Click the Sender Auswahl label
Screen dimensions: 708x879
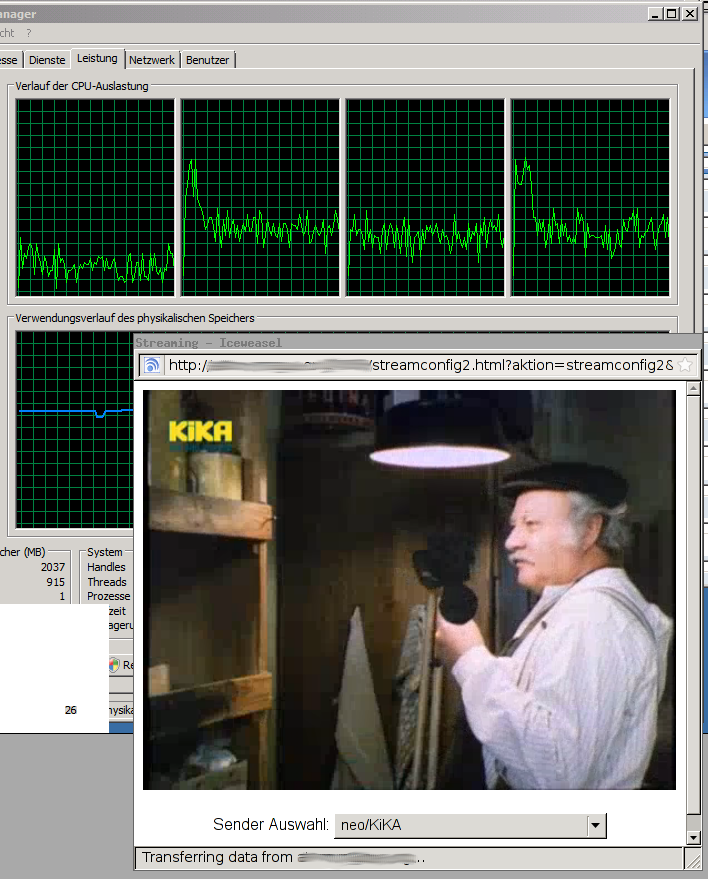tap(270, 825)
